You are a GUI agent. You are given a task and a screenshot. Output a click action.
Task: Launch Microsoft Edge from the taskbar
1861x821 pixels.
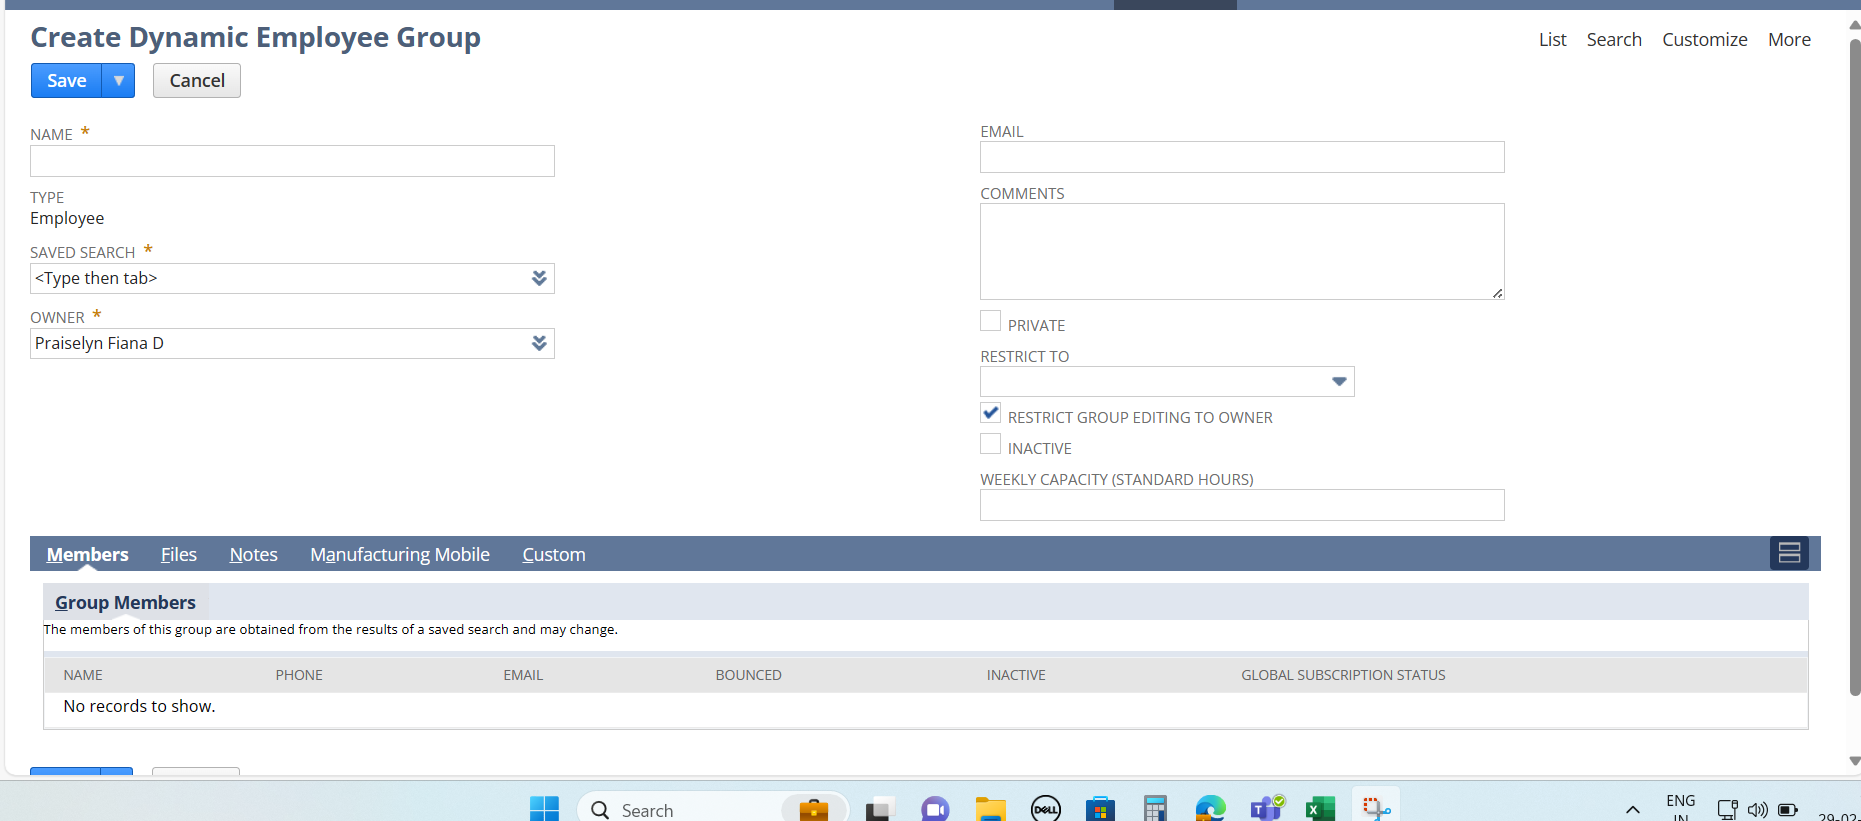coord(1210,808)
